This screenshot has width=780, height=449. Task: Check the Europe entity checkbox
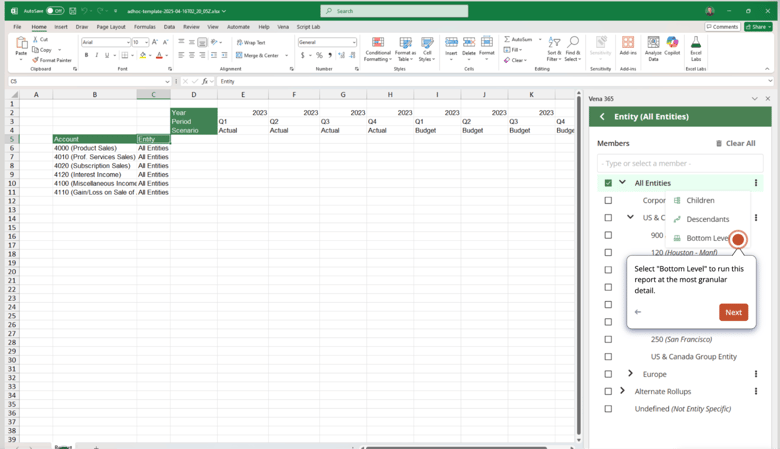[608, 374]
